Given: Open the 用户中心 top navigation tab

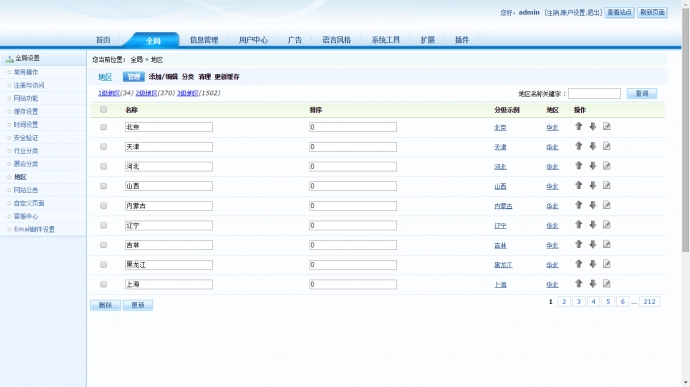Looking at the screenshot, I should tap(253, 40).
